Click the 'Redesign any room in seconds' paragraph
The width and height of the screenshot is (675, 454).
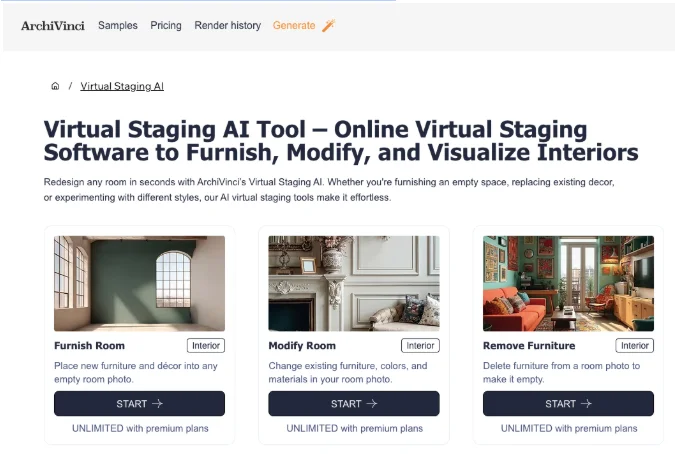tap(329, 190)
